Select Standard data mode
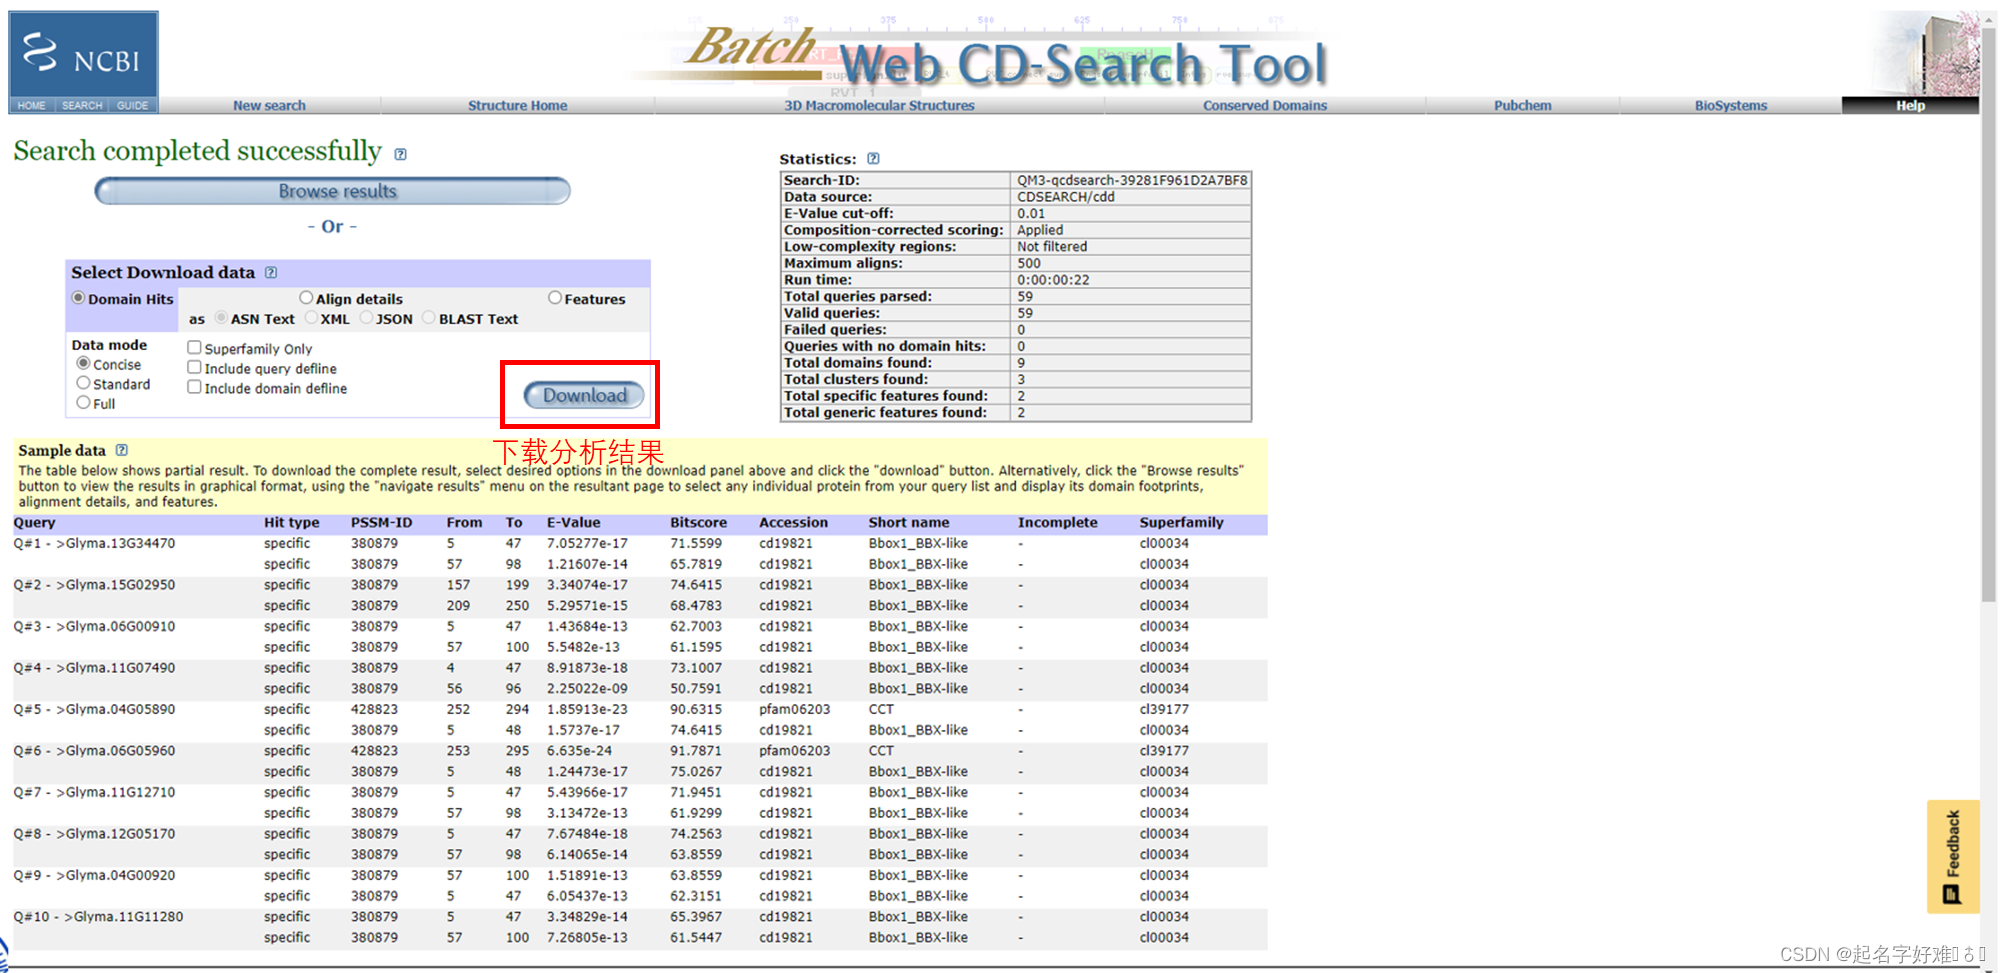The image size is (2000, 973). point(84,382)
